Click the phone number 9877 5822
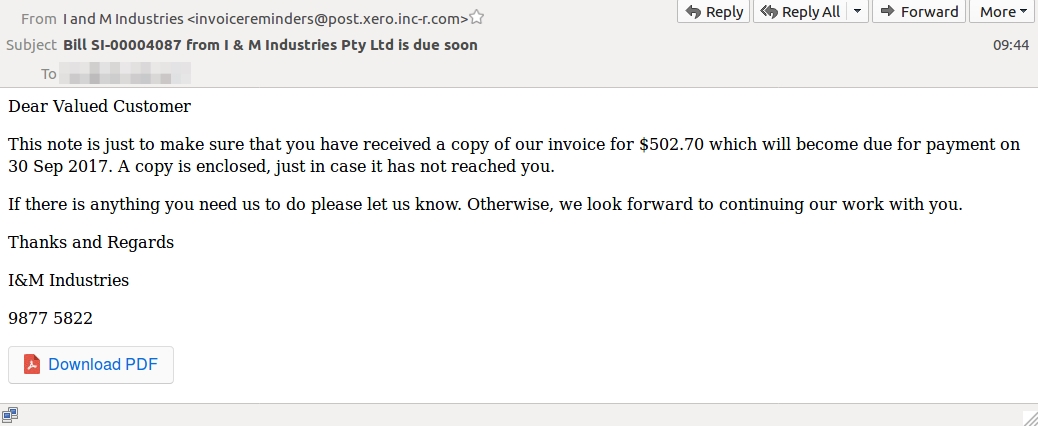Screen dimensions: 1038x426 coord(50,318)
